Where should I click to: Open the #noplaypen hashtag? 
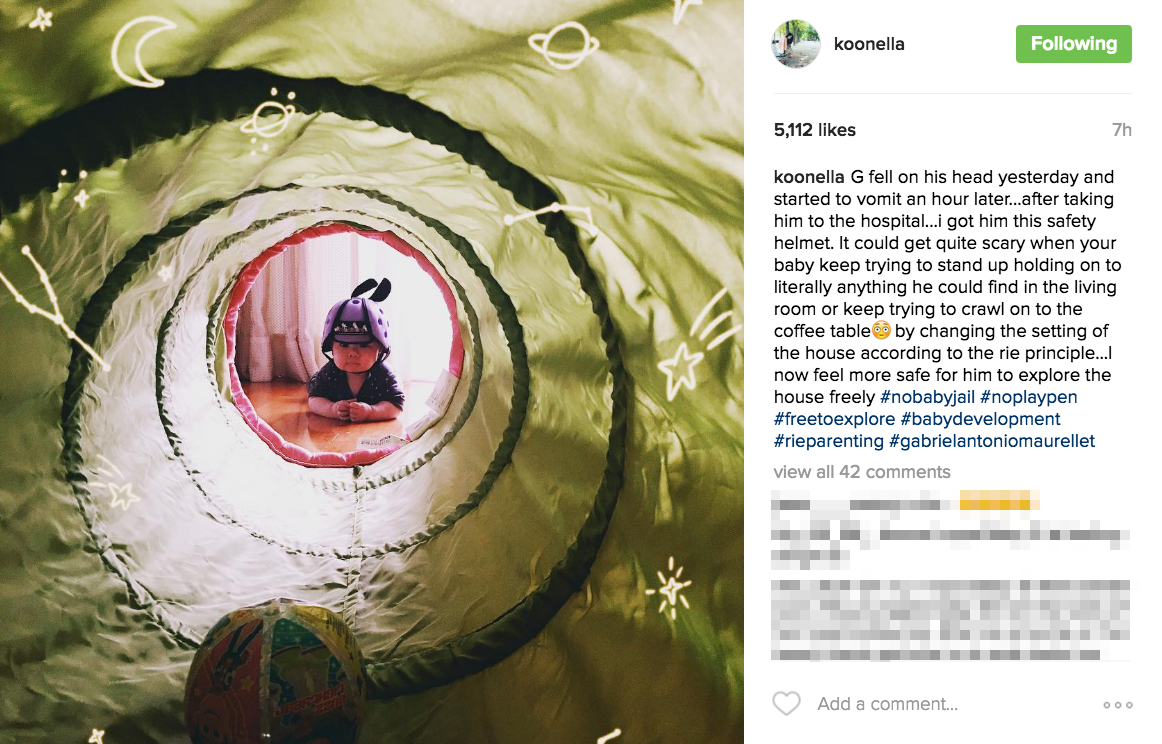point(1029,397)
